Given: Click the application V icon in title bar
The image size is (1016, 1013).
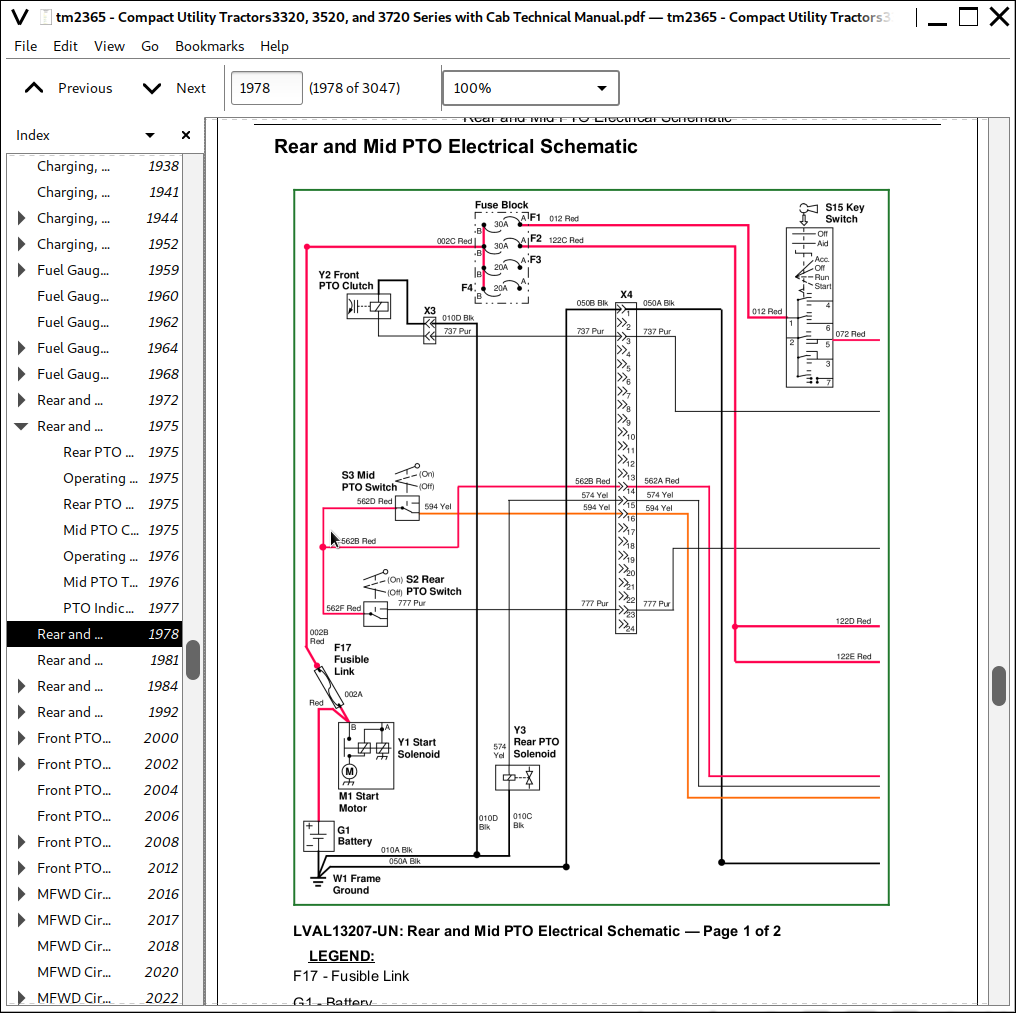Looking at the screenshot, I should coord(20,17).
